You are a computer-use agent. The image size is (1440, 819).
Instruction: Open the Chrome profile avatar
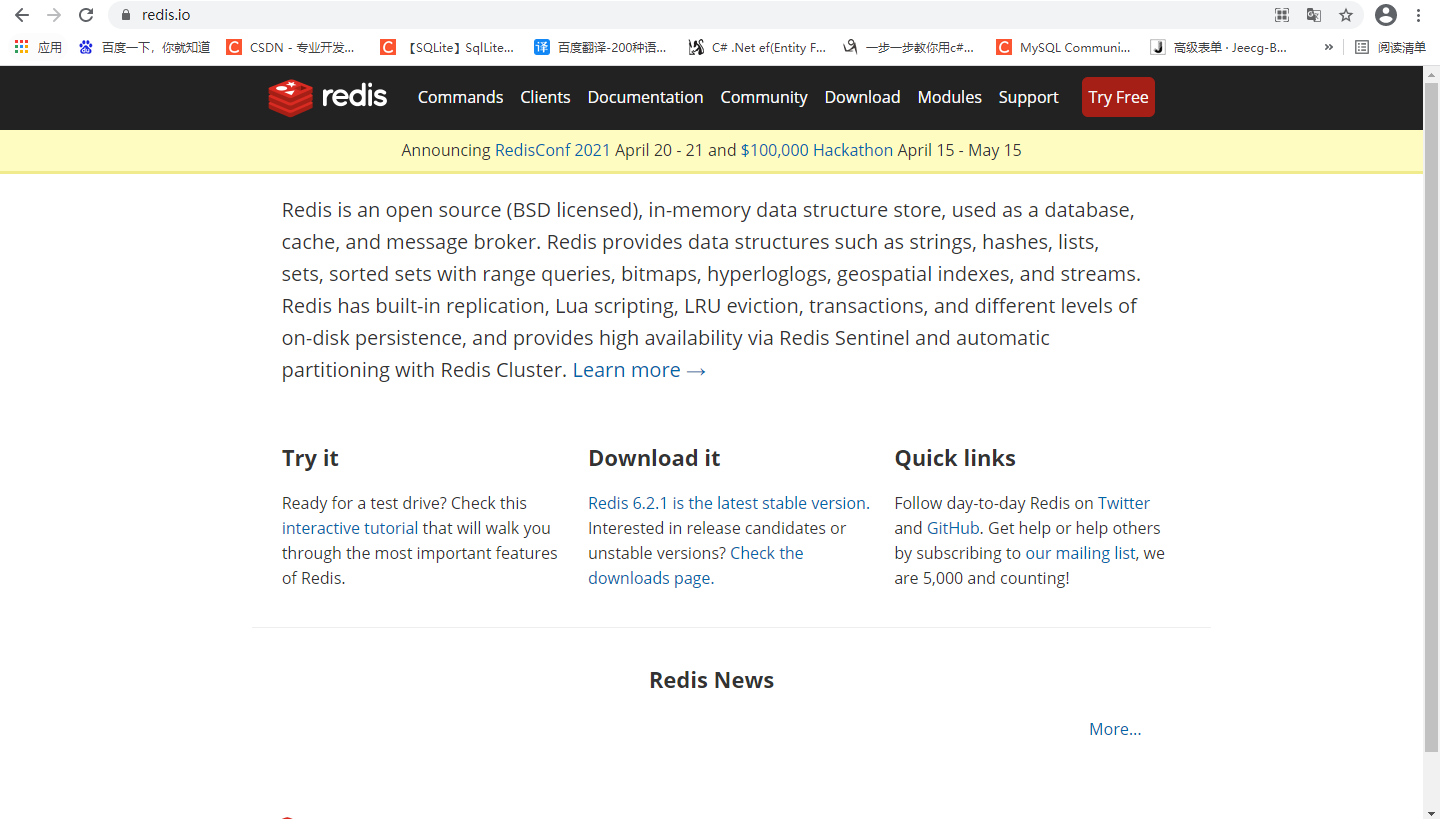(1386, 15)
